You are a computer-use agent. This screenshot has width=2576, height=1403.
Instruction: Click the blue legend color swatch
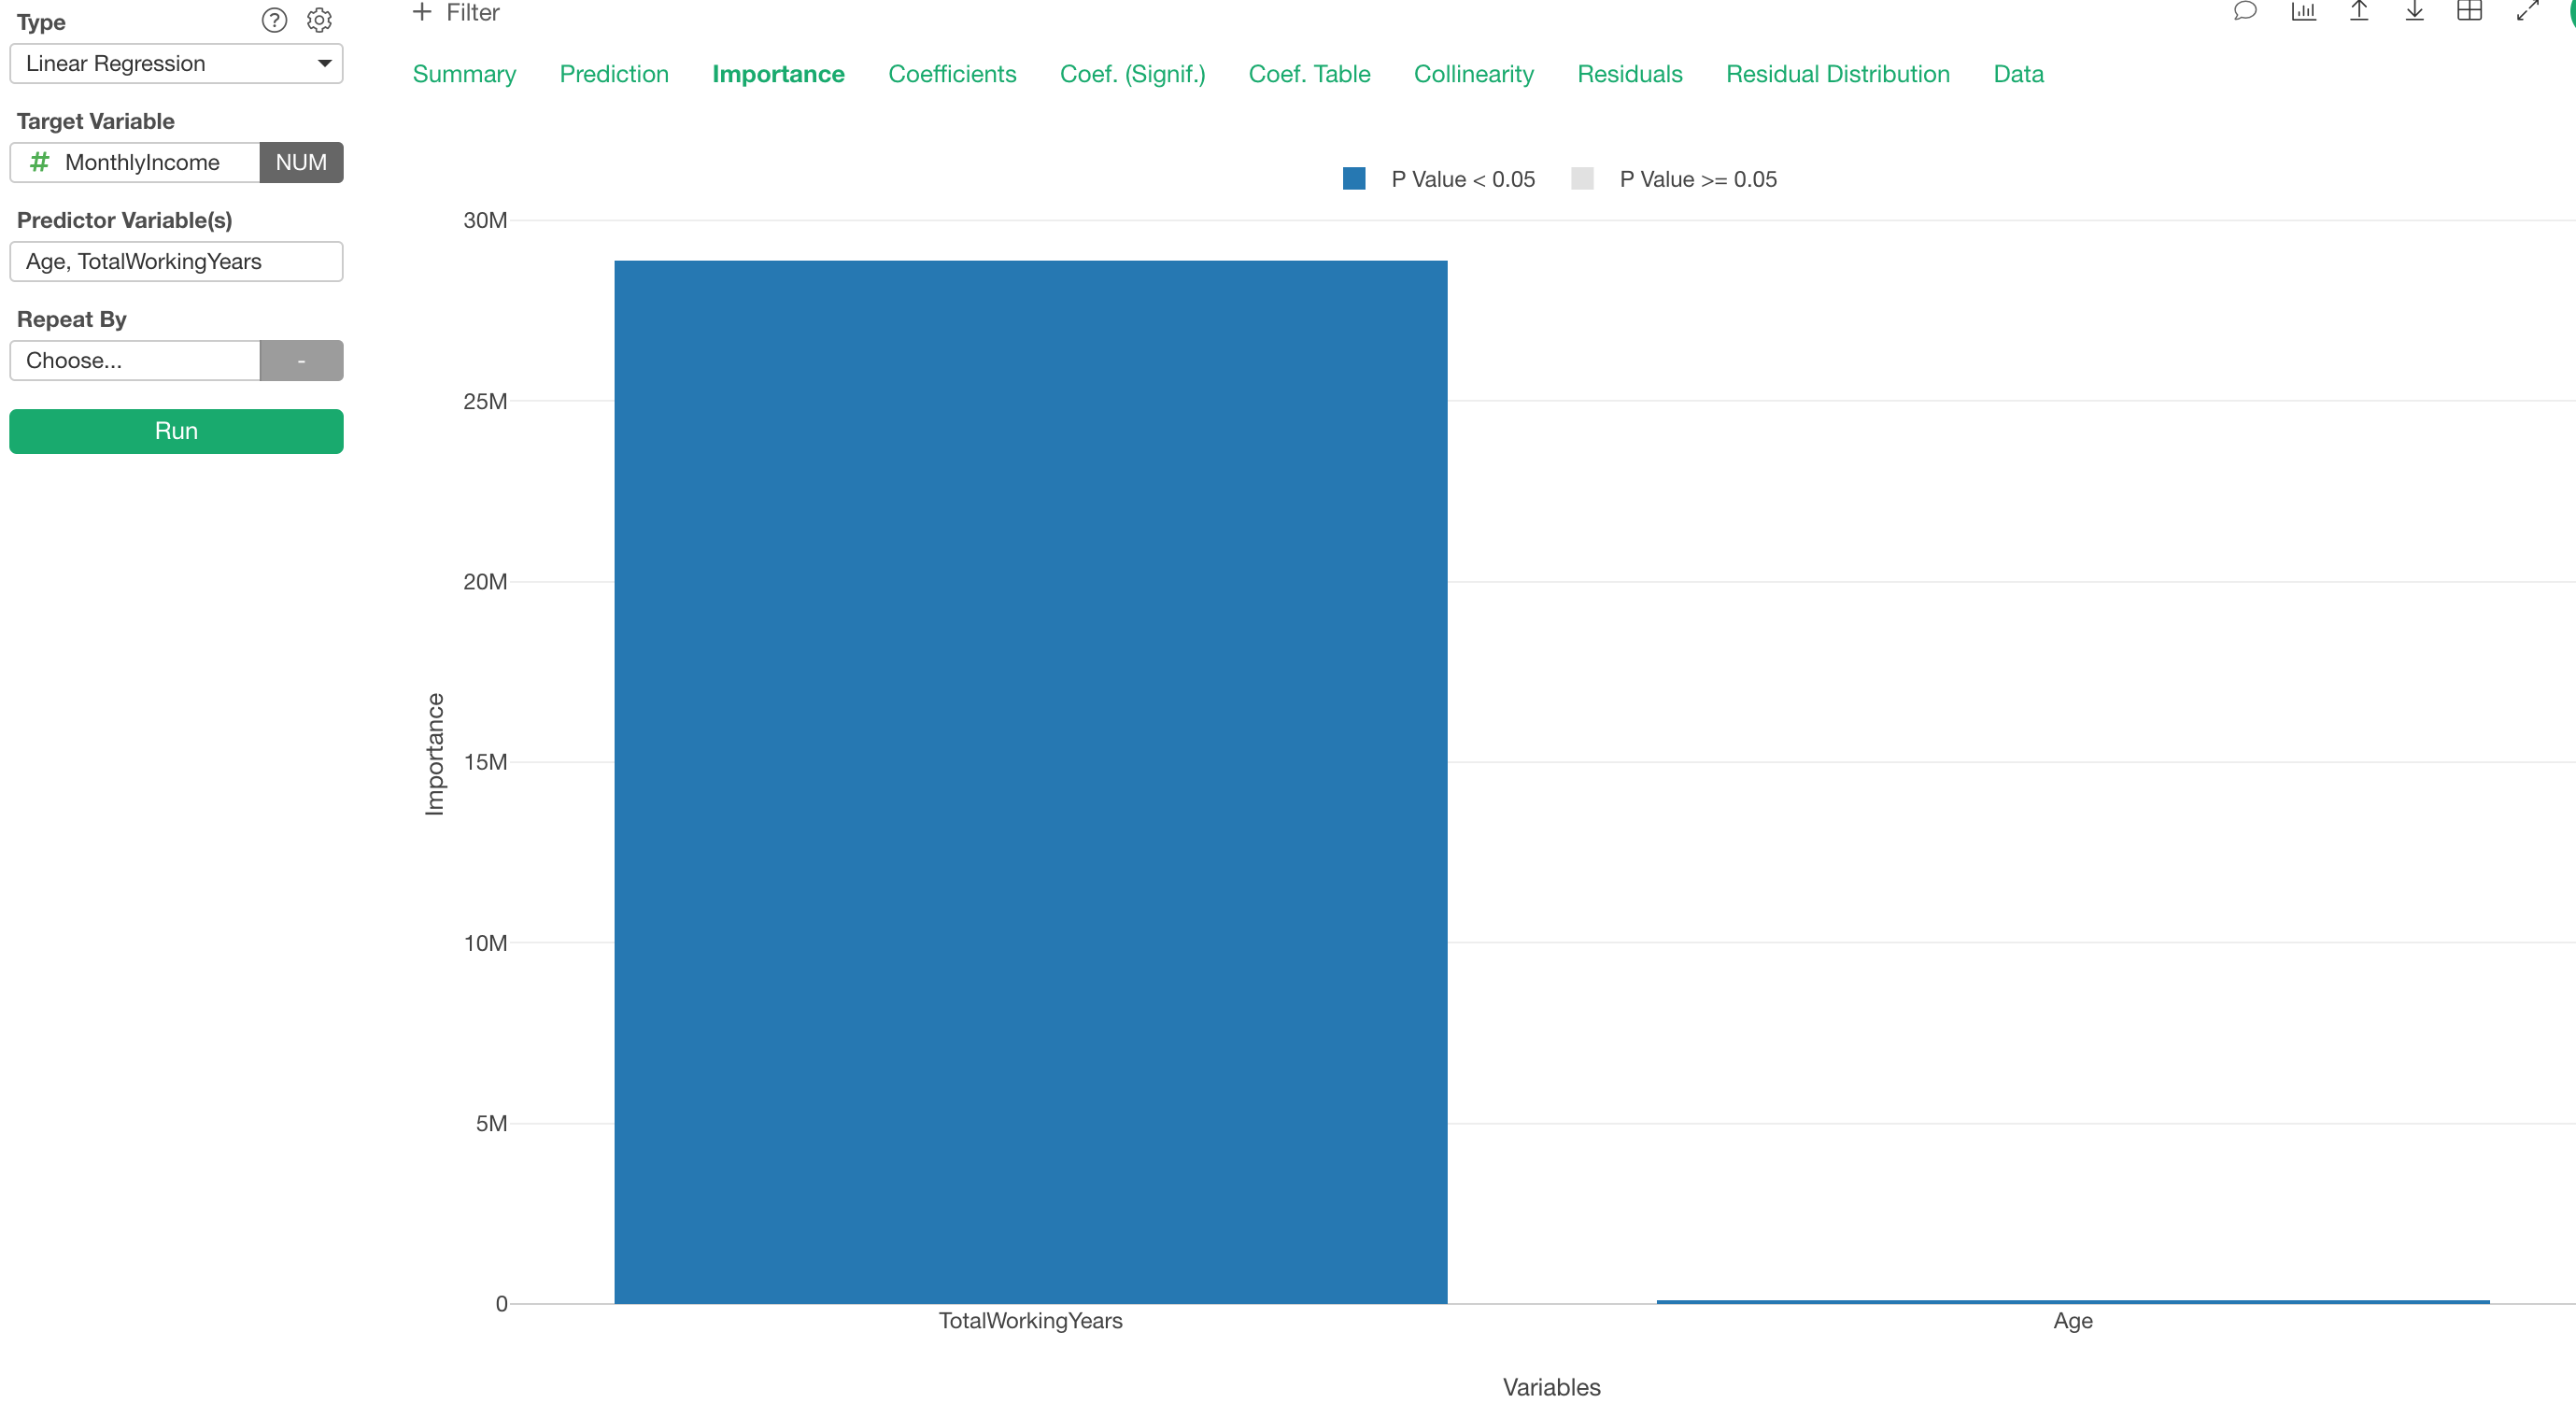(x=1353, y=178)
